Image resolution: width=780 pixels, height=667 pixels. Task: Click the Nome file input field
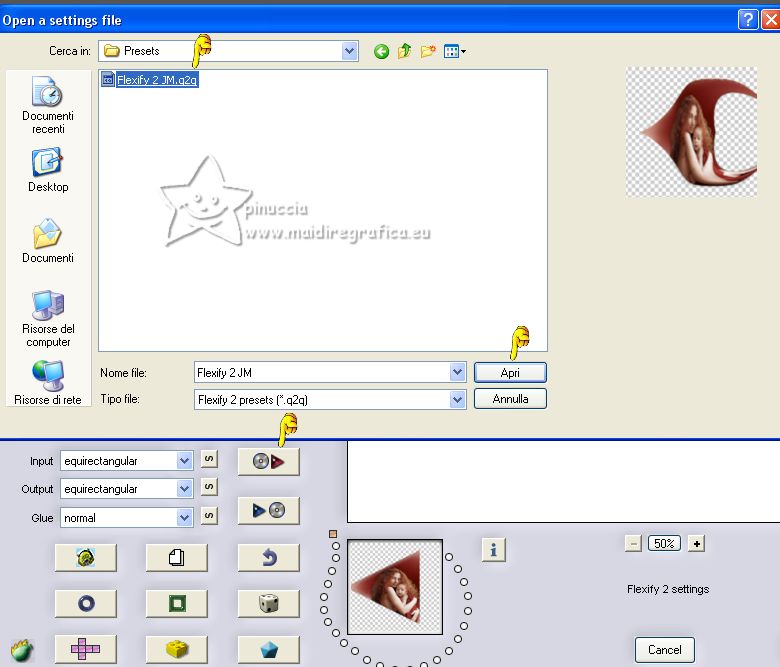(x=322, y=373)
